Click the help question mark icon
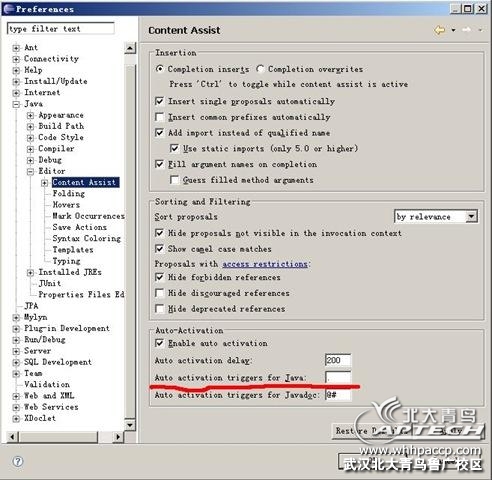 (18, 461)
